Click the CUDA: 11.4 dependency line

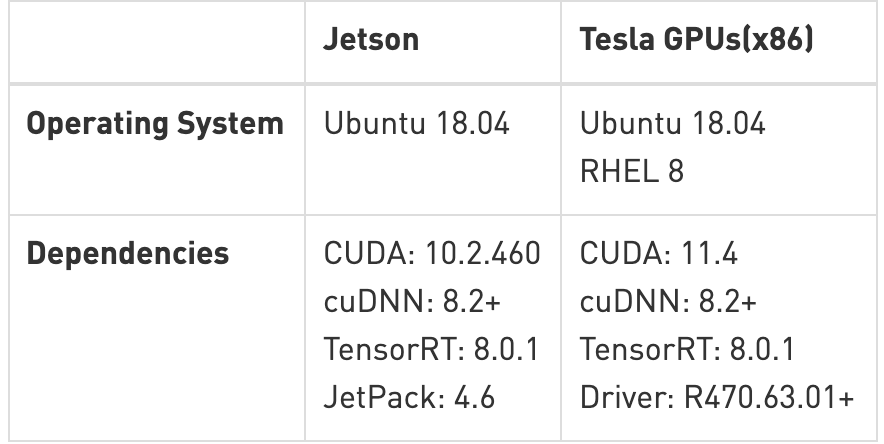(658, 253)
